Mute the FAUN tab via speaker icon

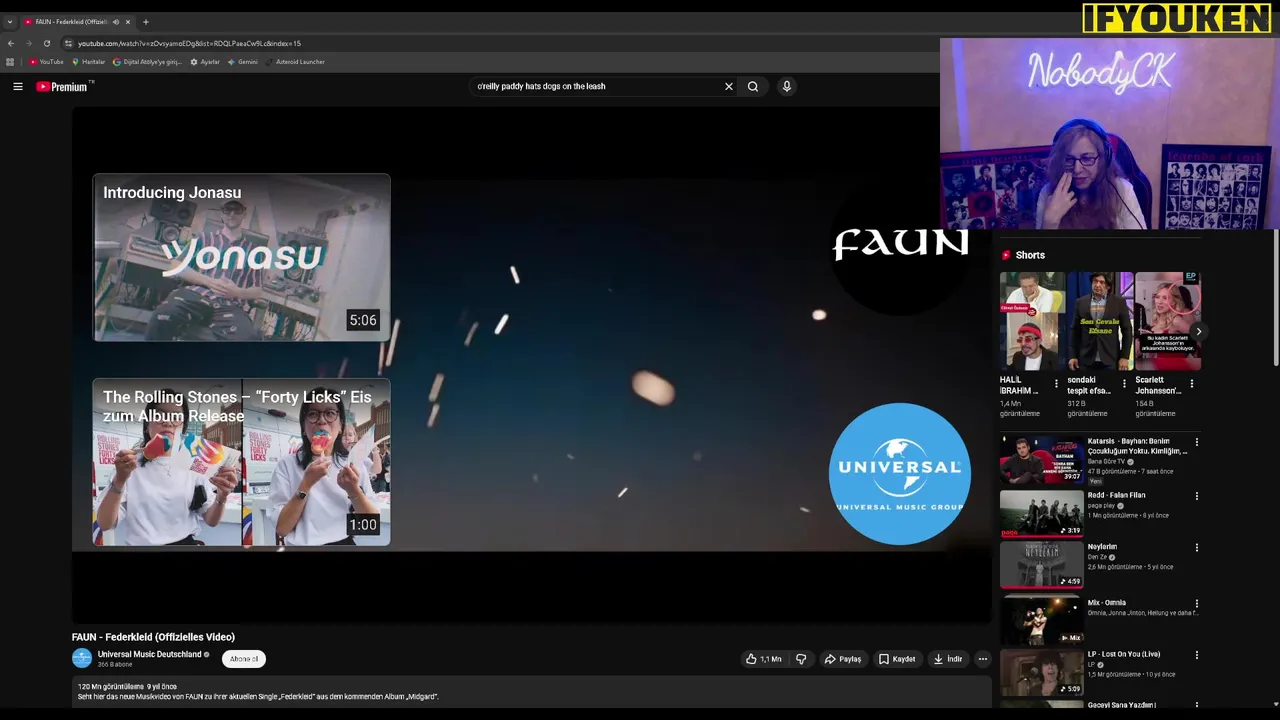tap(115, 22)
